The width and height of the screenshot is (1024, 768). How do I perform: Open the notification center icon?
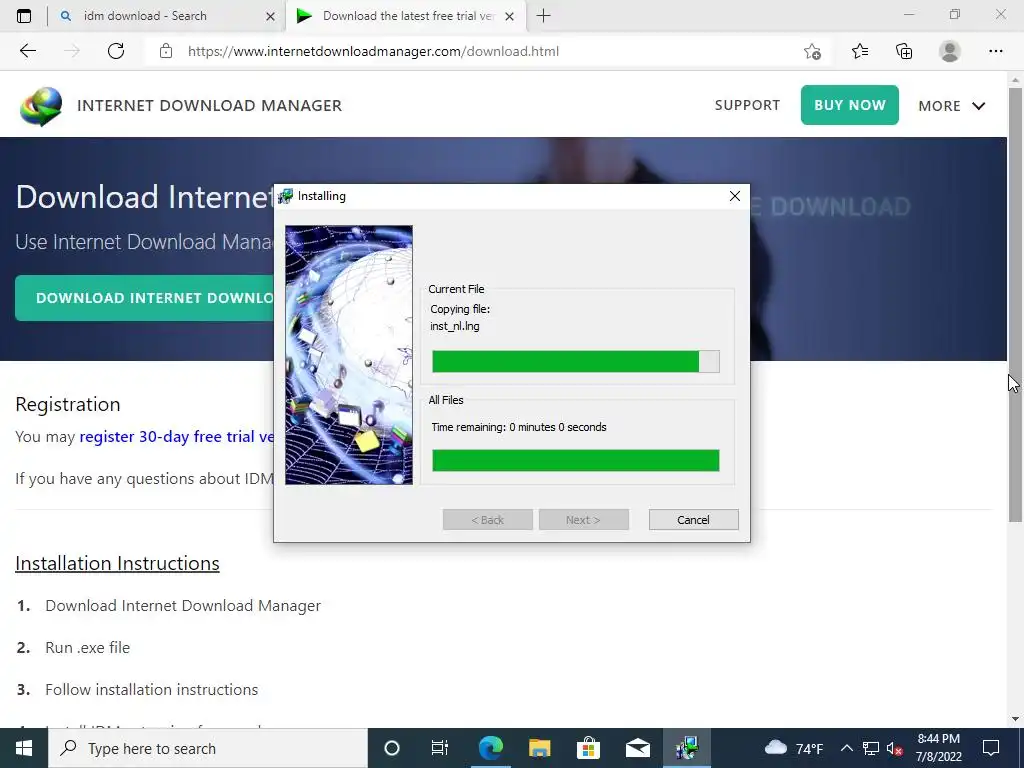point(991,748)
